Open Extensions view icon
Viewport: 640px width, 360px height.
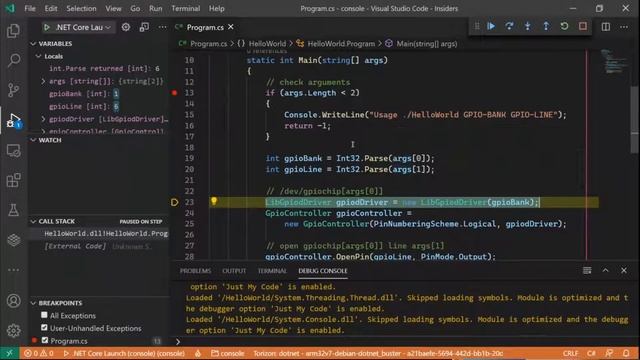click(x=13, y=180)
